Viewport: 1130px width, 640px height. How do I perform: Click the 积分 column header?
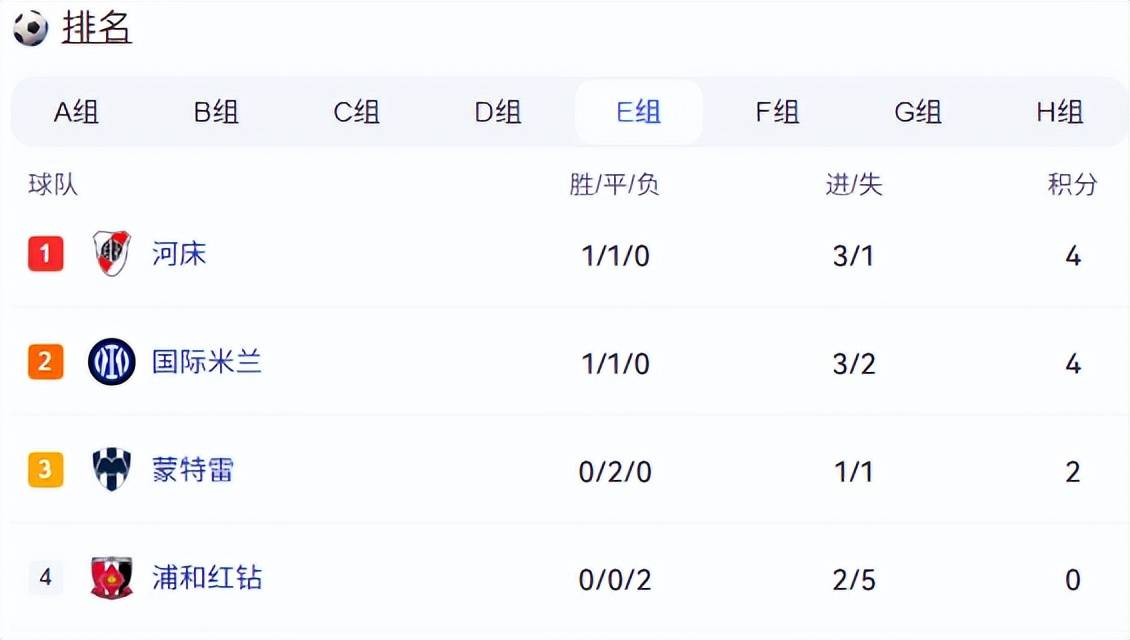coord(1075,184)
